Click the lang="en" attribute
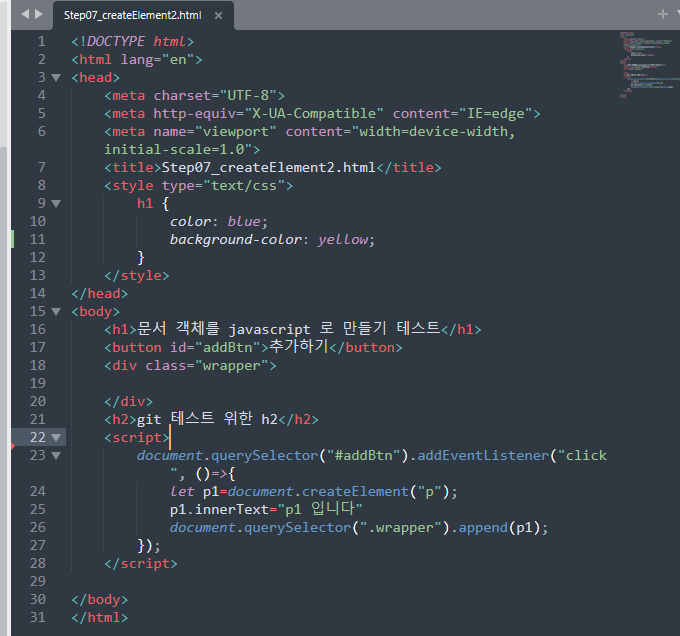Viewport: 680px width, 636px height. click(x=157, y=59)
